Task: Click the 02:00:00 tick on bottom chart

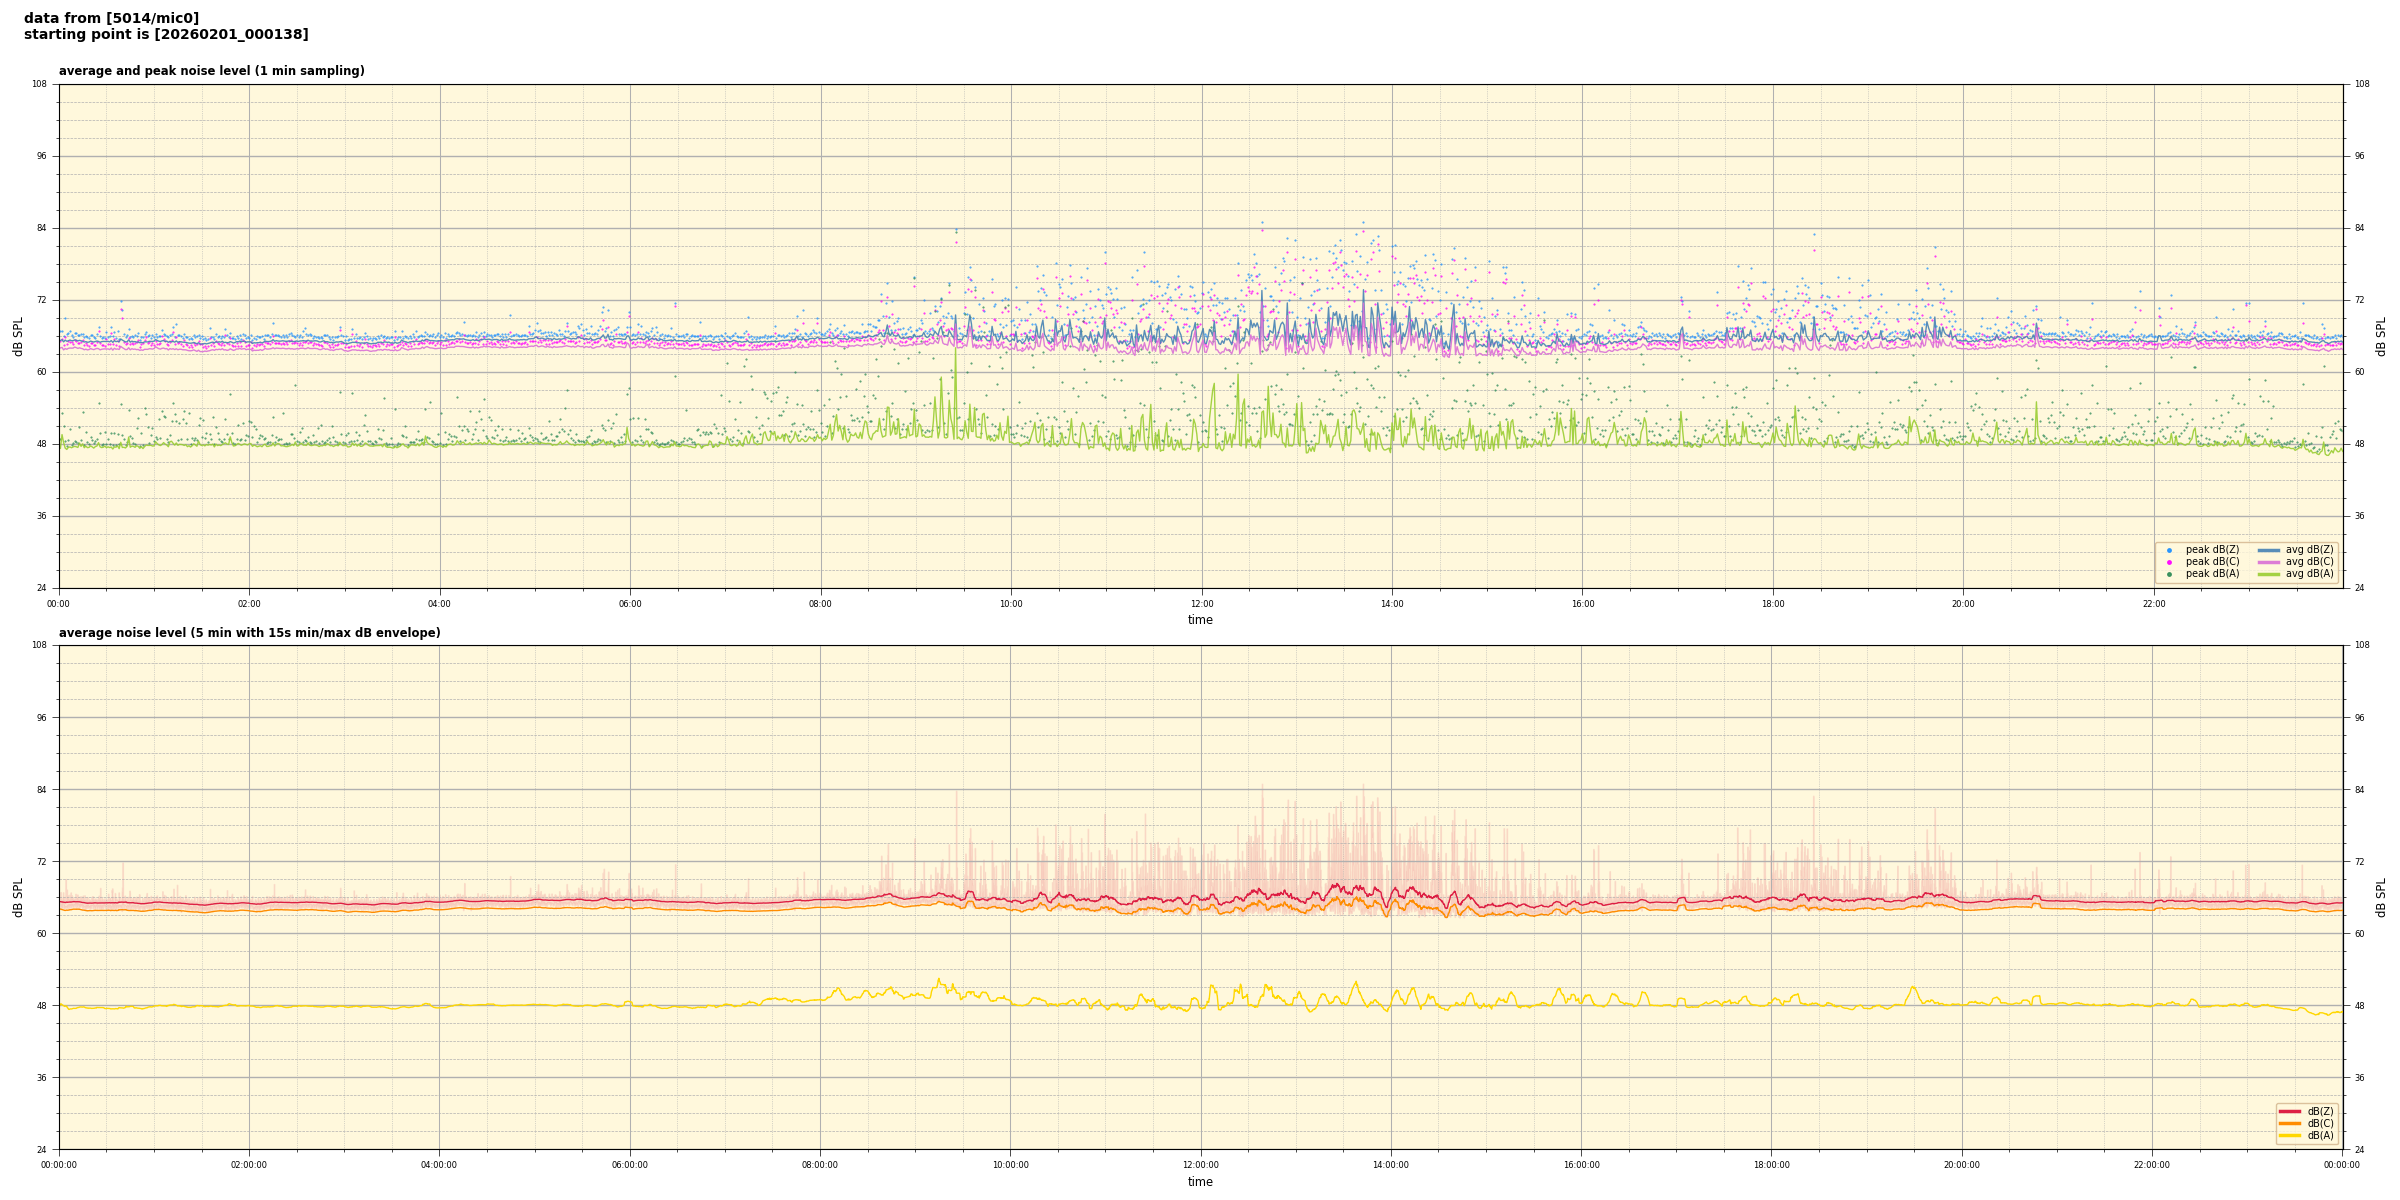Action: 249,1165
